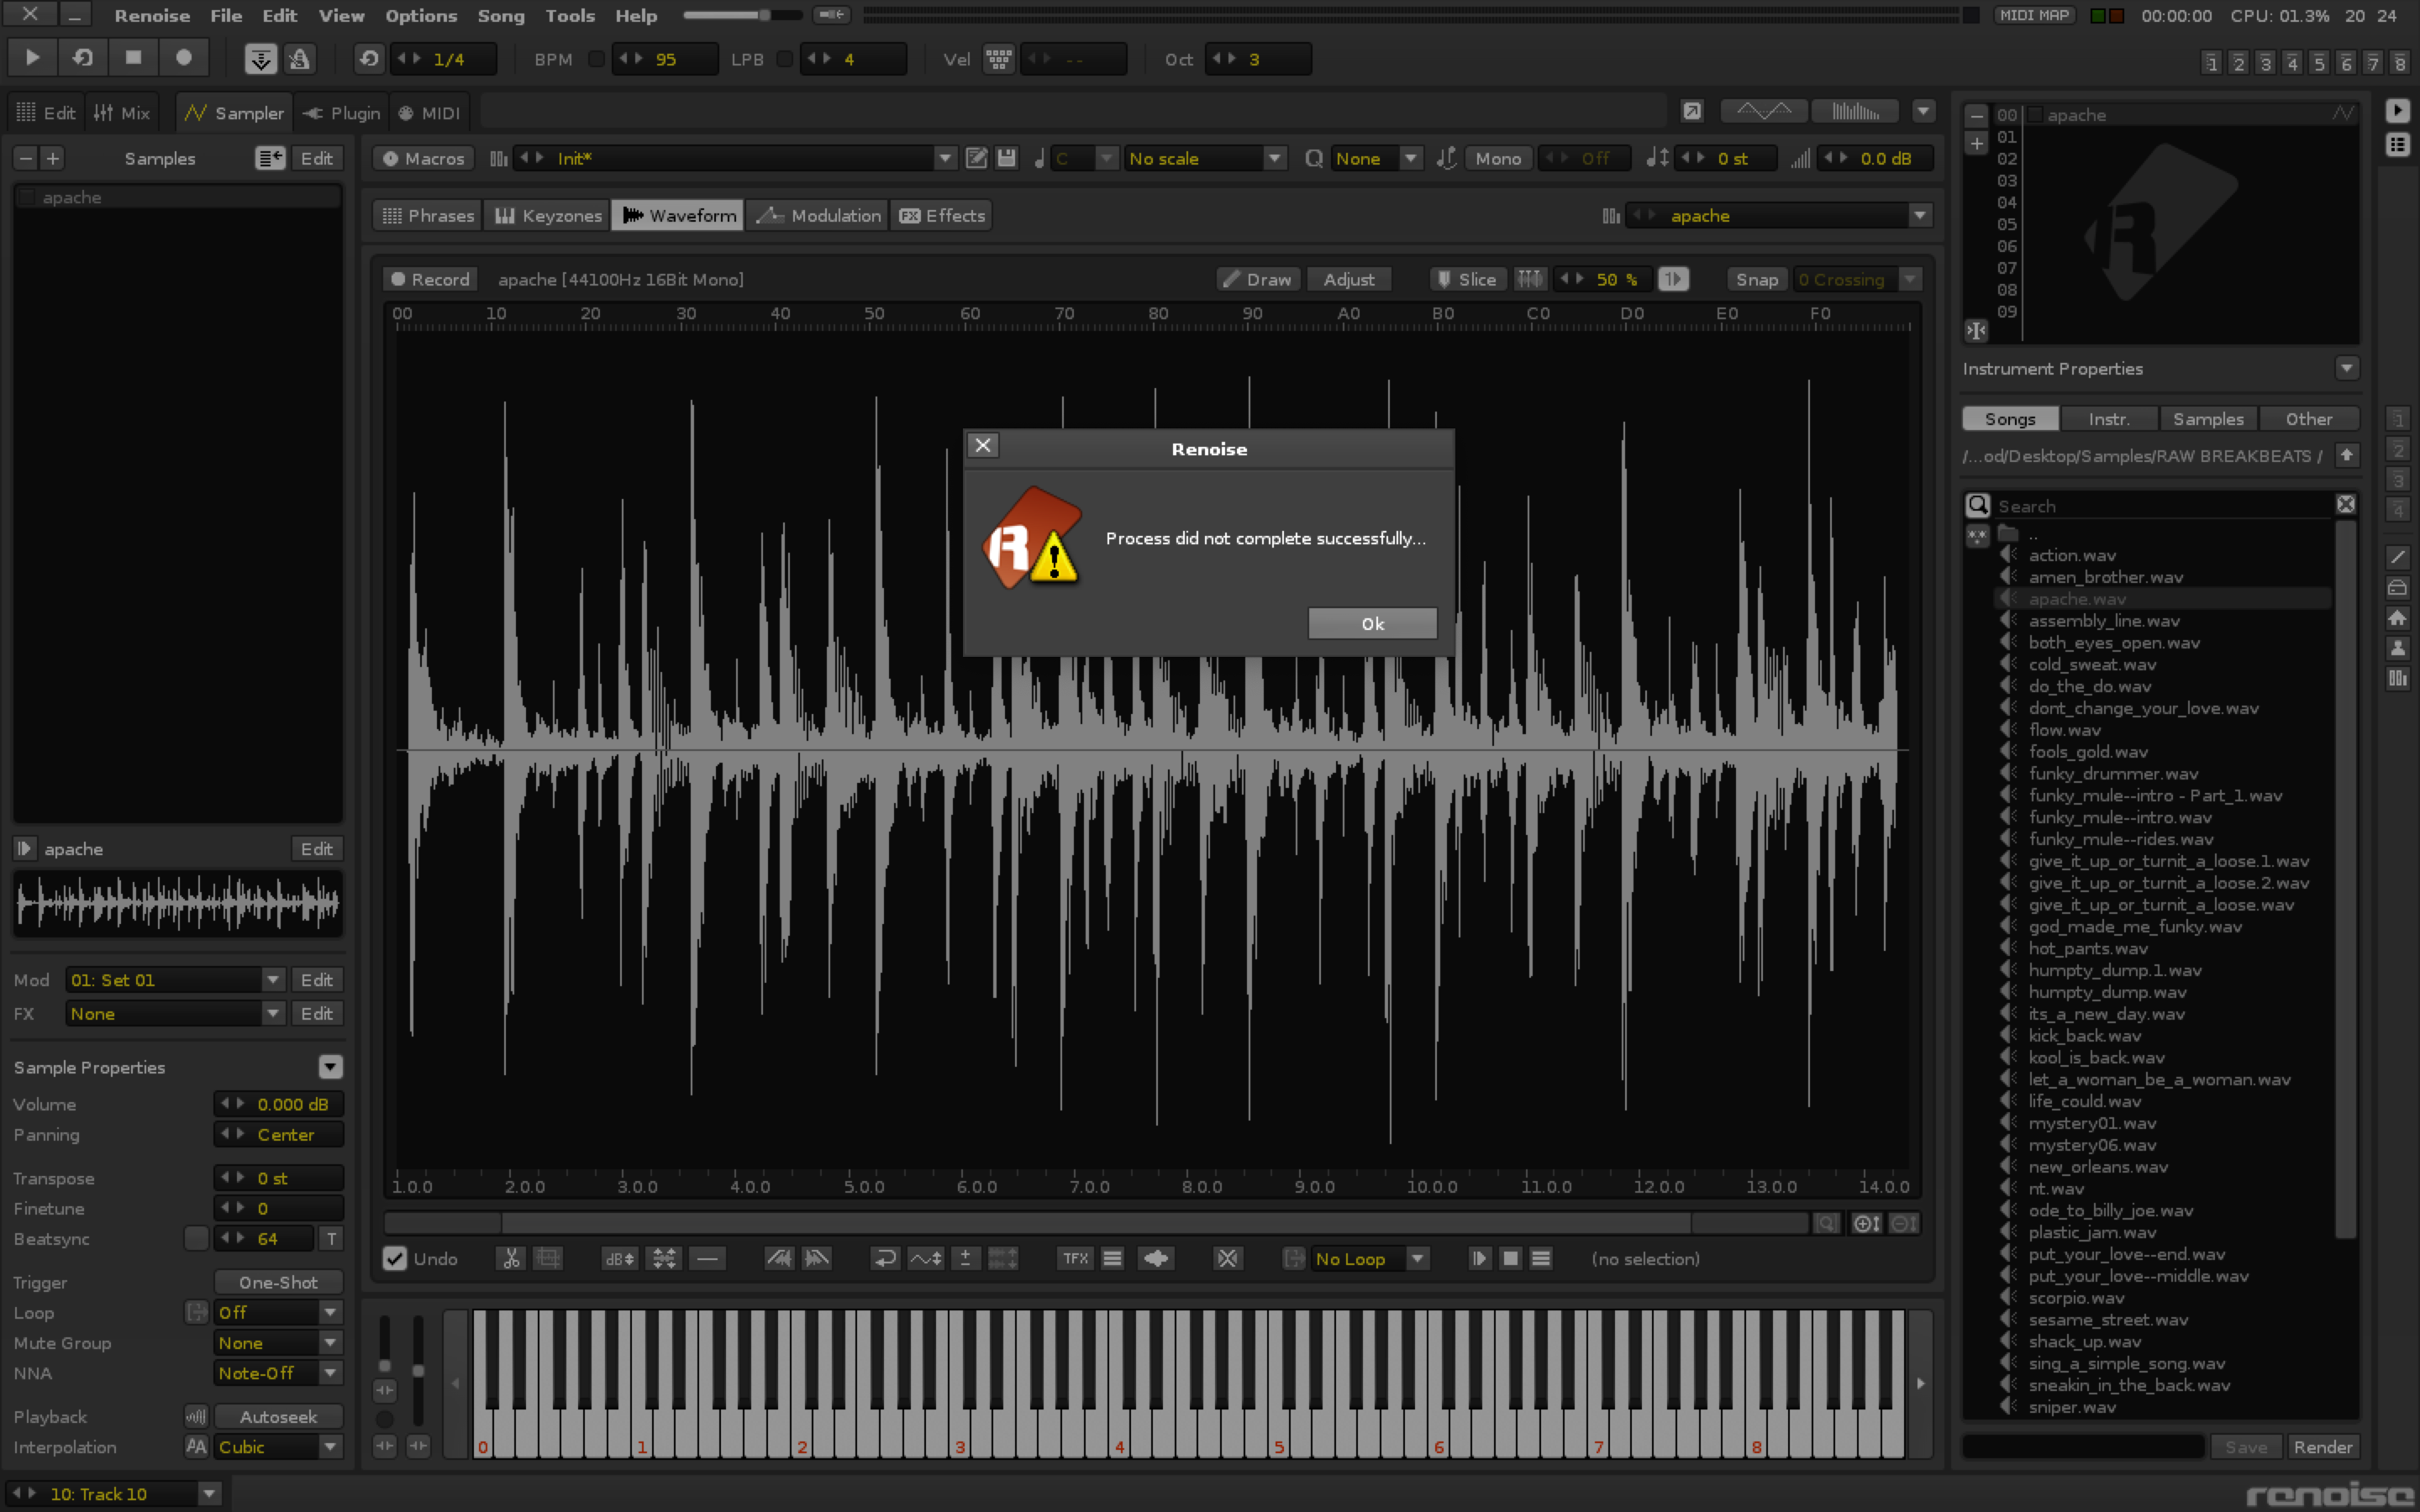Collapse the Sample Properties expander
This screenshot has height=1512, width=2420.
point(330,1066)
